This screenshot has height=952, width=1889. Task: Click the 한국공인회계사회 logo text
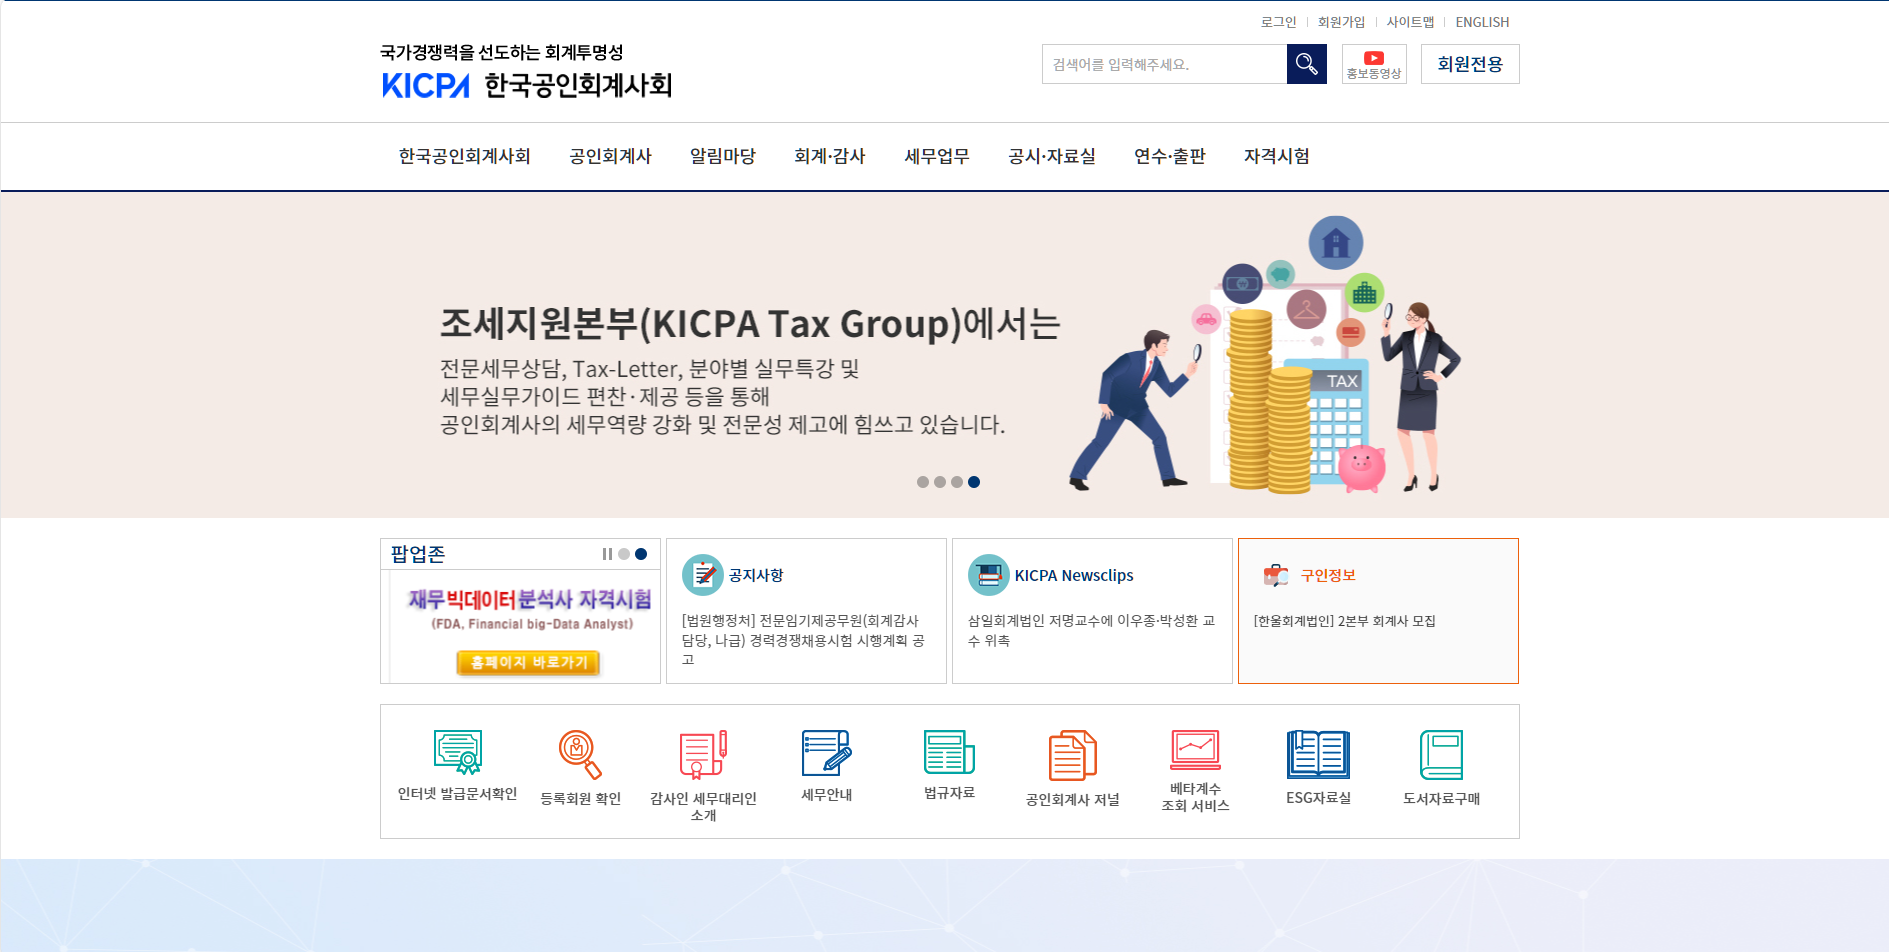click(578, 86)
